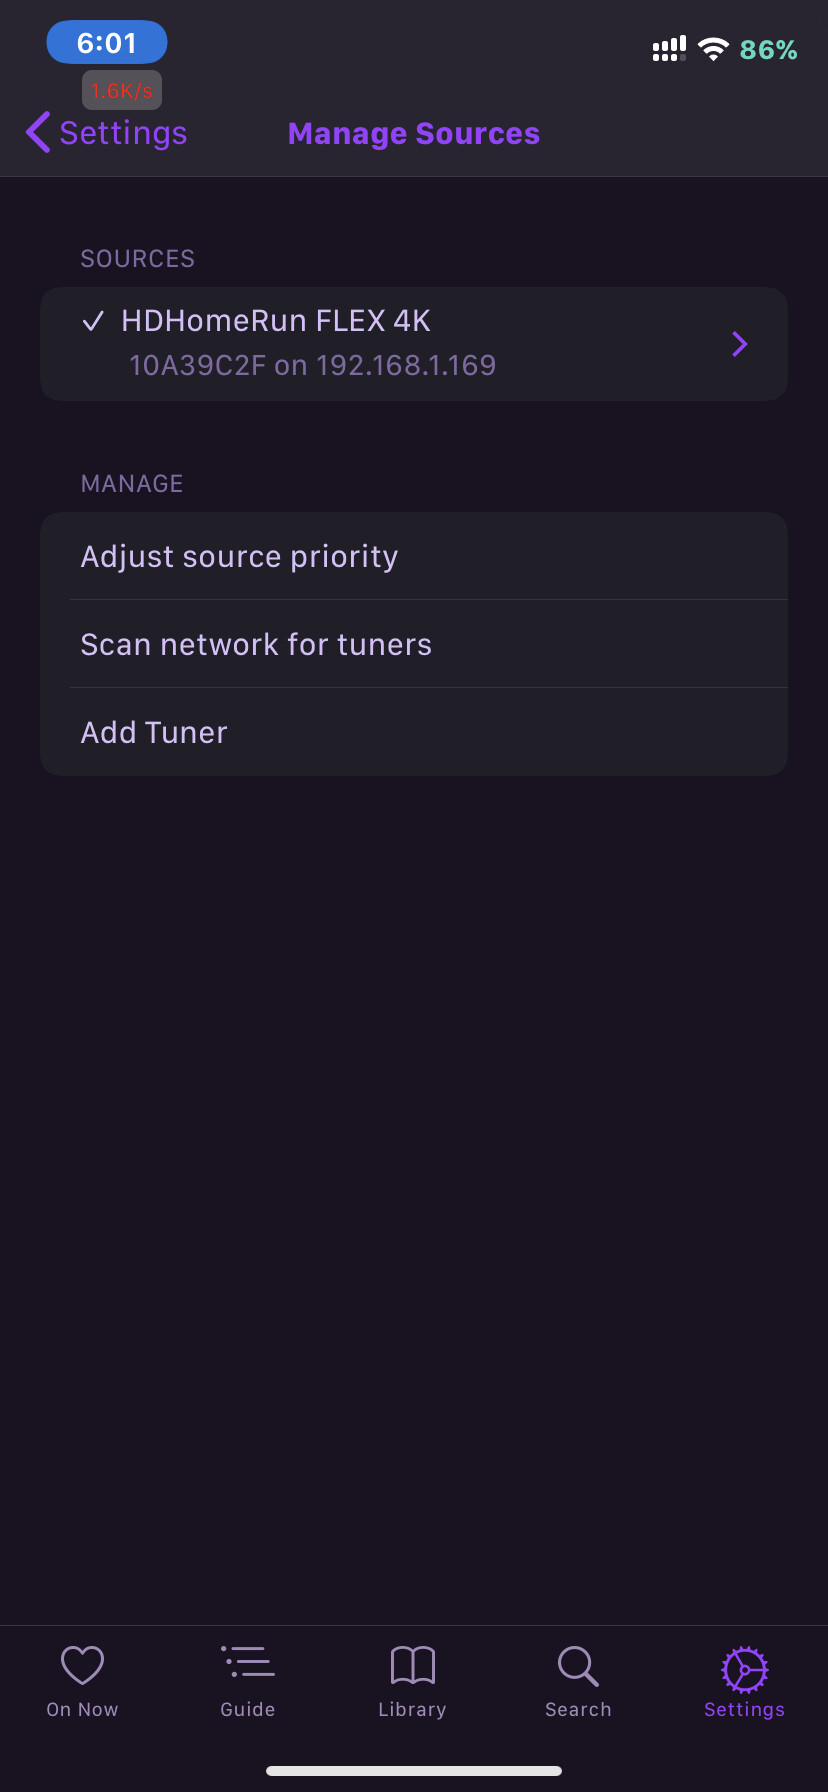Screen dimensions: 828x1792
Task: Select the HDHomeRun FLEX 4K source name
Action: [276, 321]
